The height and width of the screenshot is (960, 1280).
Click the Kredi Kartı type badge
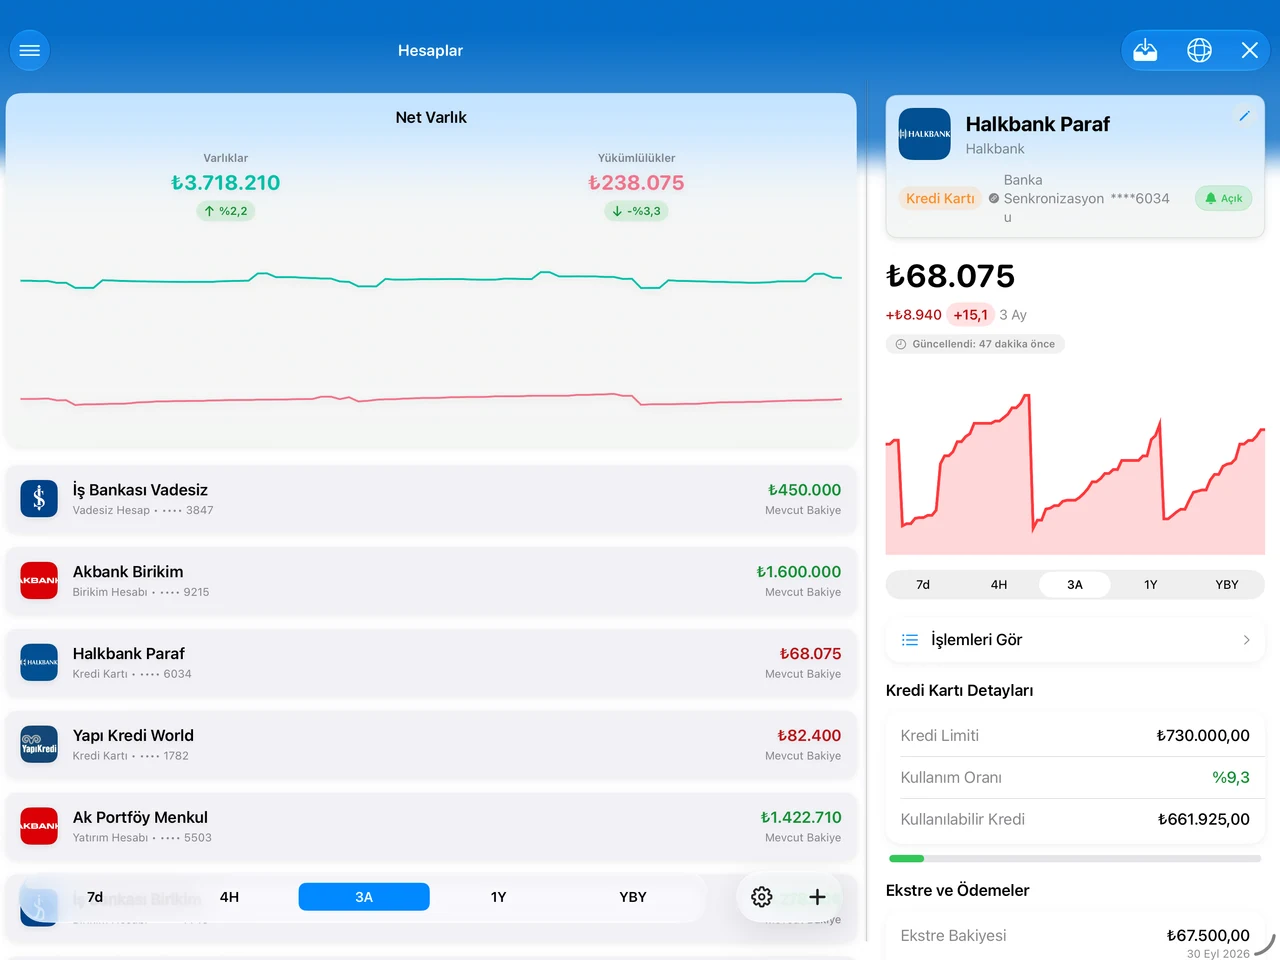coord(940,198)
